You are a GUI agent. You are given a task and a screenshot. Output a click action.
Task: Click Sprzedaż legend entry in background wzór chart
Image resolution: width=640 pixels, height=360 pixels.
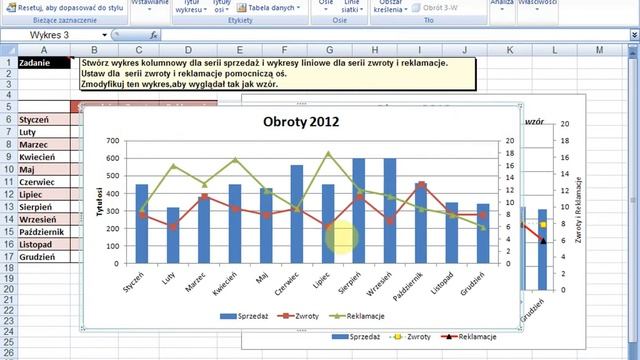[356, 337]
